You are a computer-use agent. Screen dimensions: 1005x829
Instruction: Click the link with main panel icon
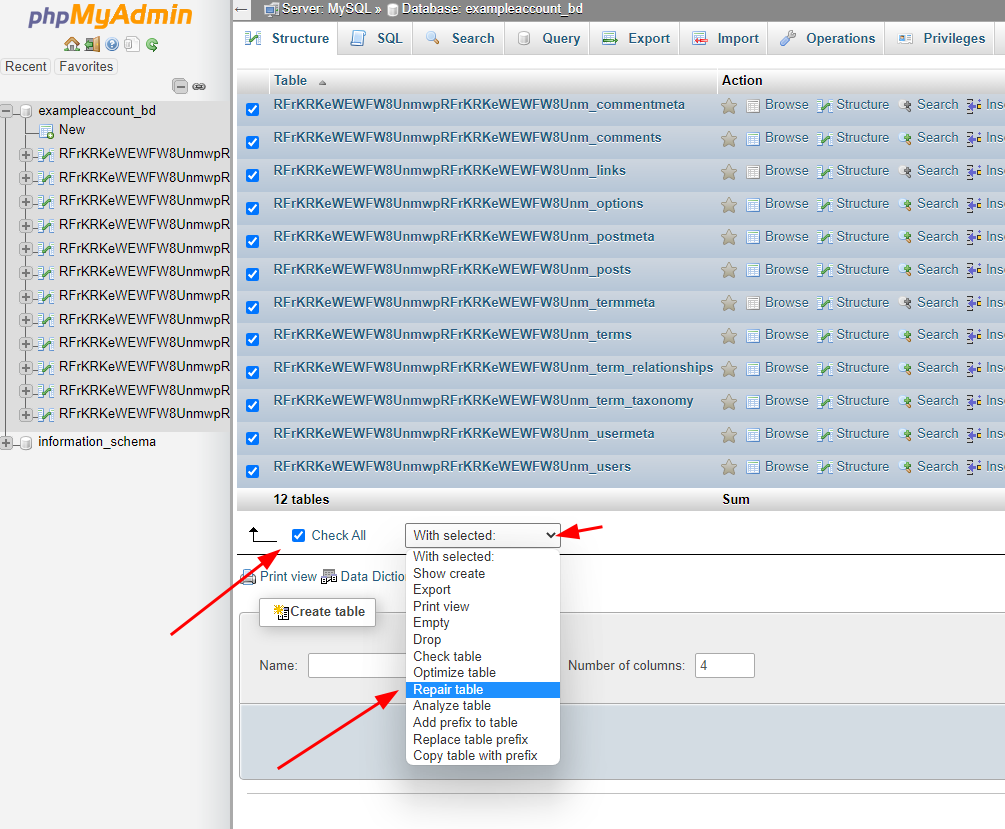tap(199, 87)
